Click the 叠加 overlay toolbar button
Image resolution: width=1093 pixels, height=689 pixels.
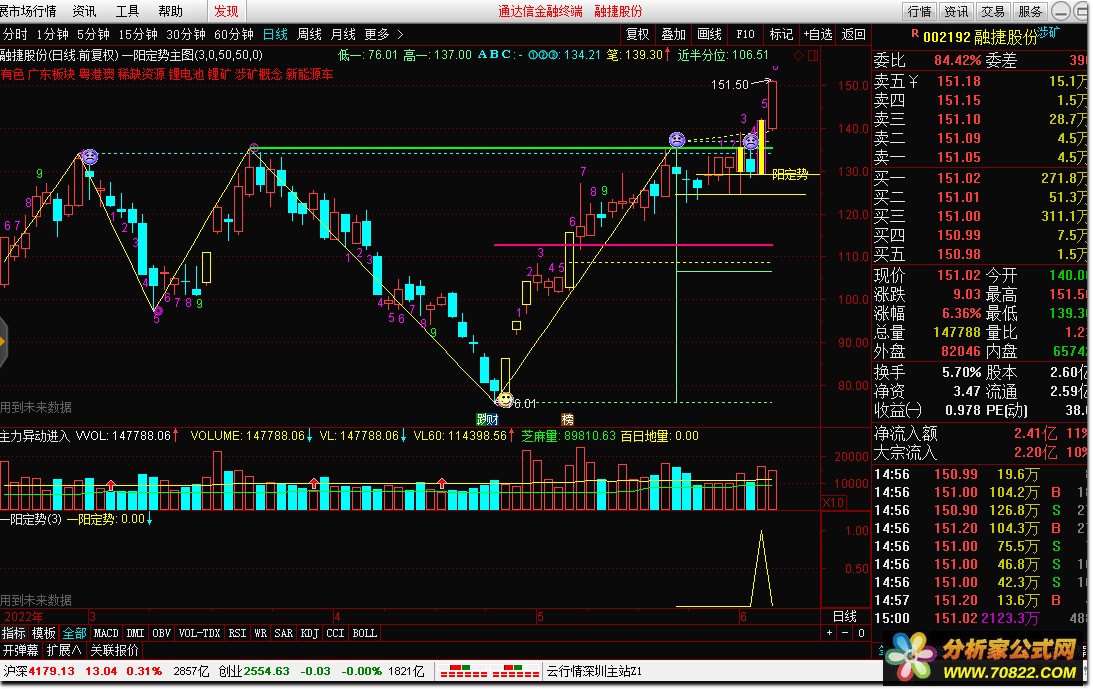[x=673, y=34]
